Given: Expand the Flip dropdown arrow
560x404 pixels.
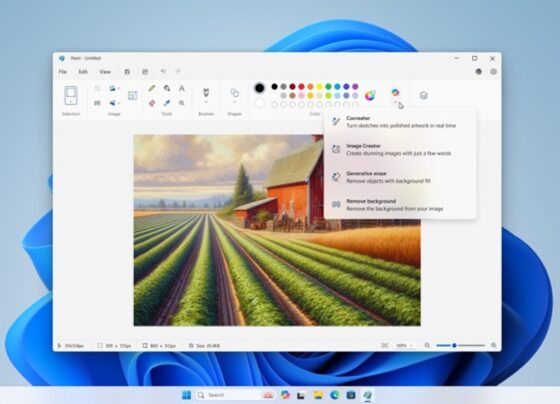Looking at the screenshot, I should pos(119,103).
